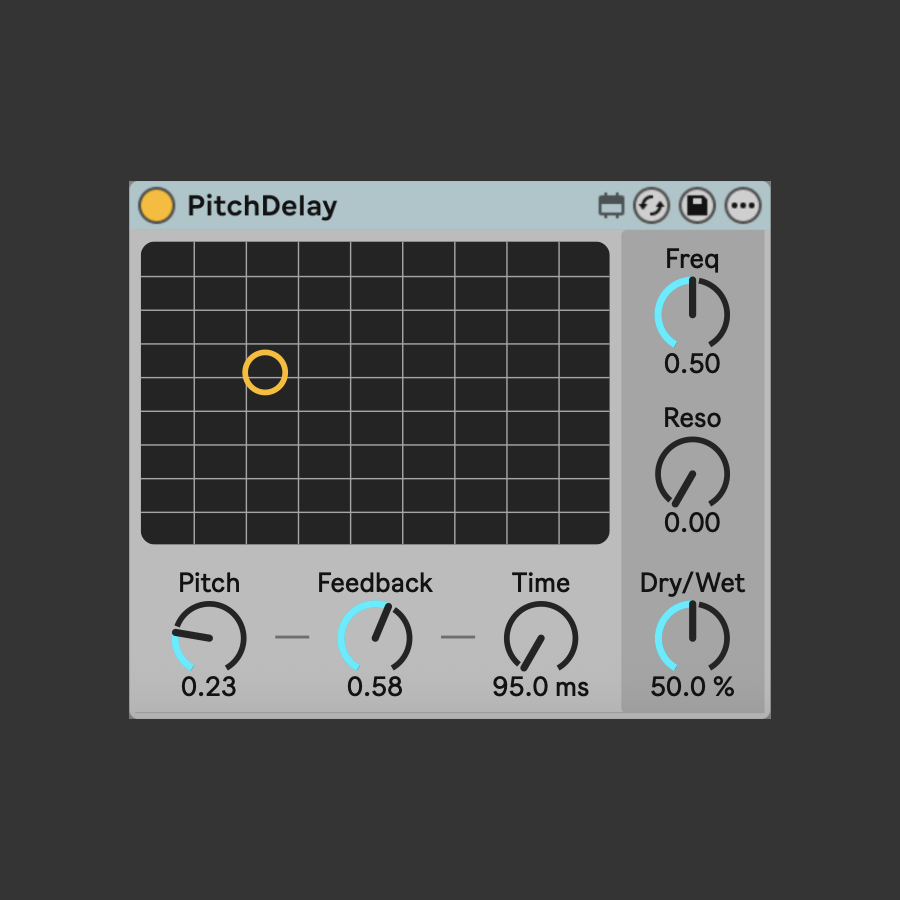The image size is (900, 900).
Task: Select the 0.23 Pitch value field
Action: [x=208, y=686]
